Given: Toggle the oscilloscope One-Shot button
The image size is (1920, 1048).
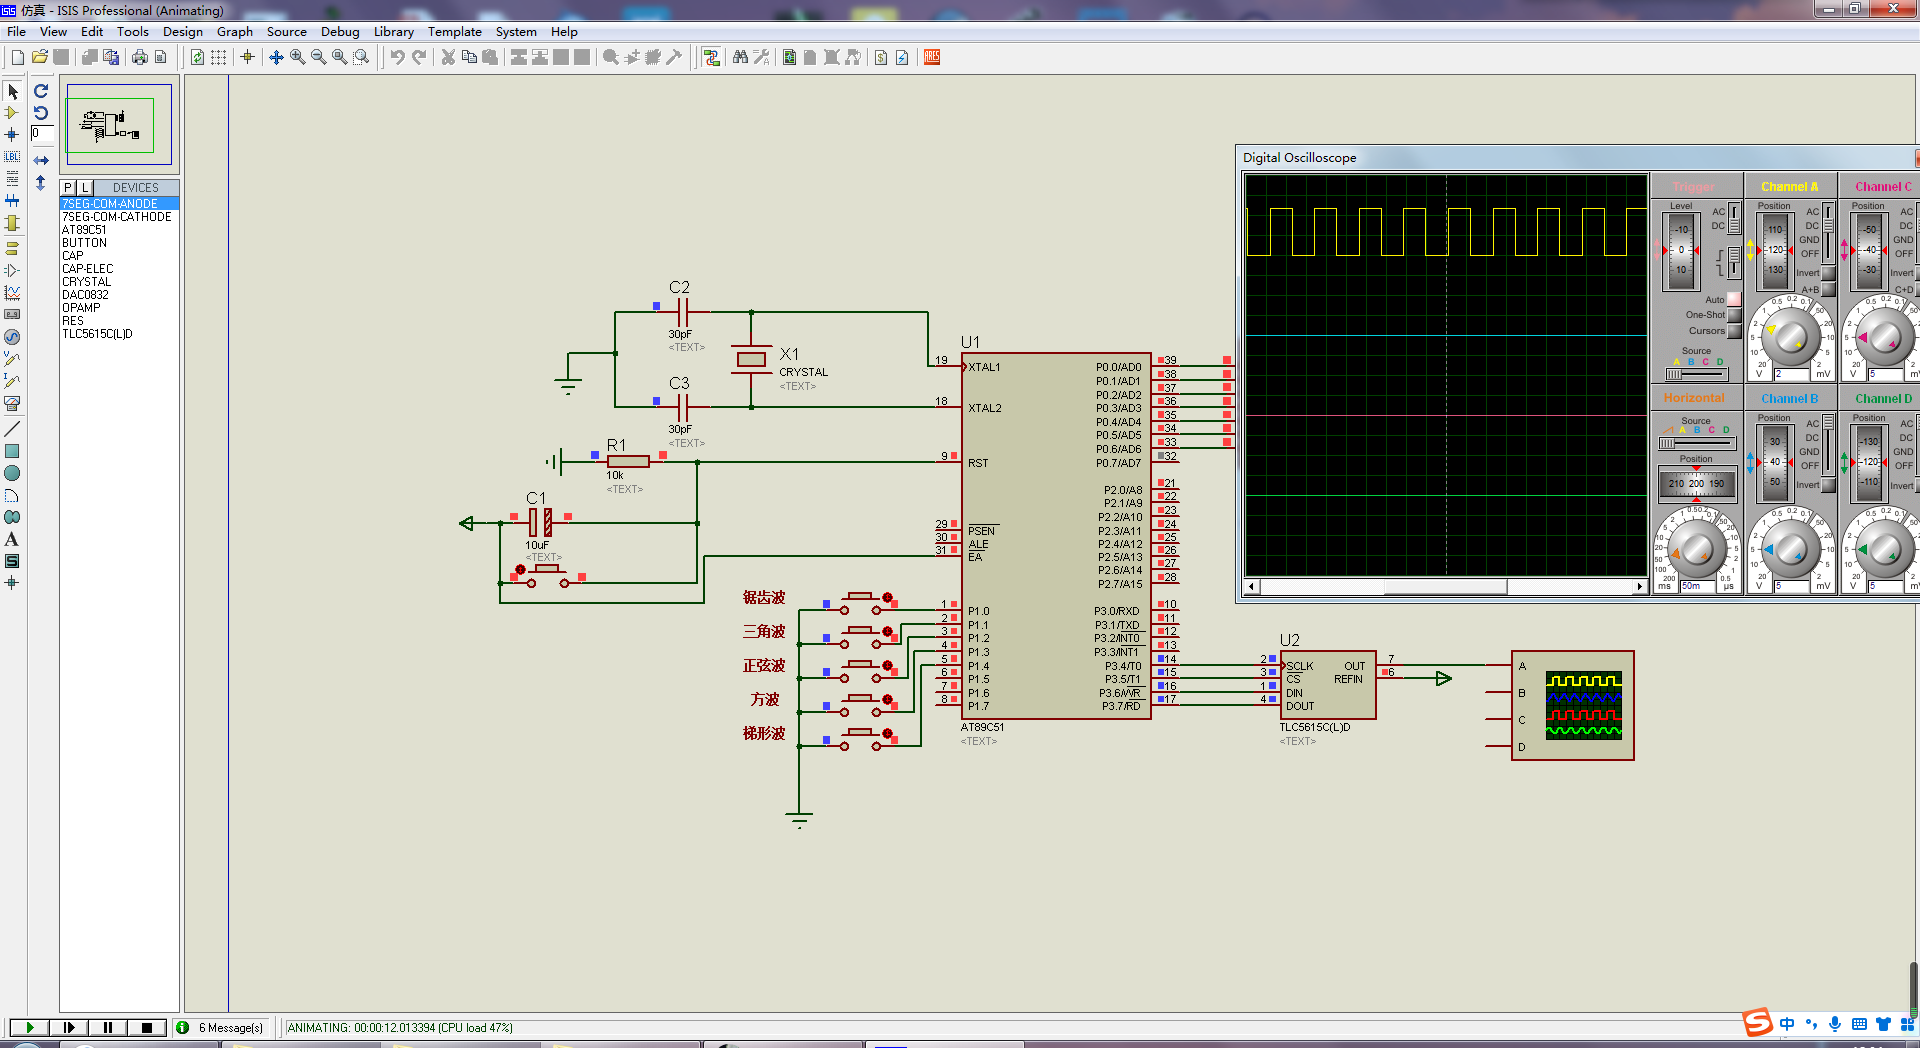Looking at the screenshot, I should click(x=1734, y=315).
